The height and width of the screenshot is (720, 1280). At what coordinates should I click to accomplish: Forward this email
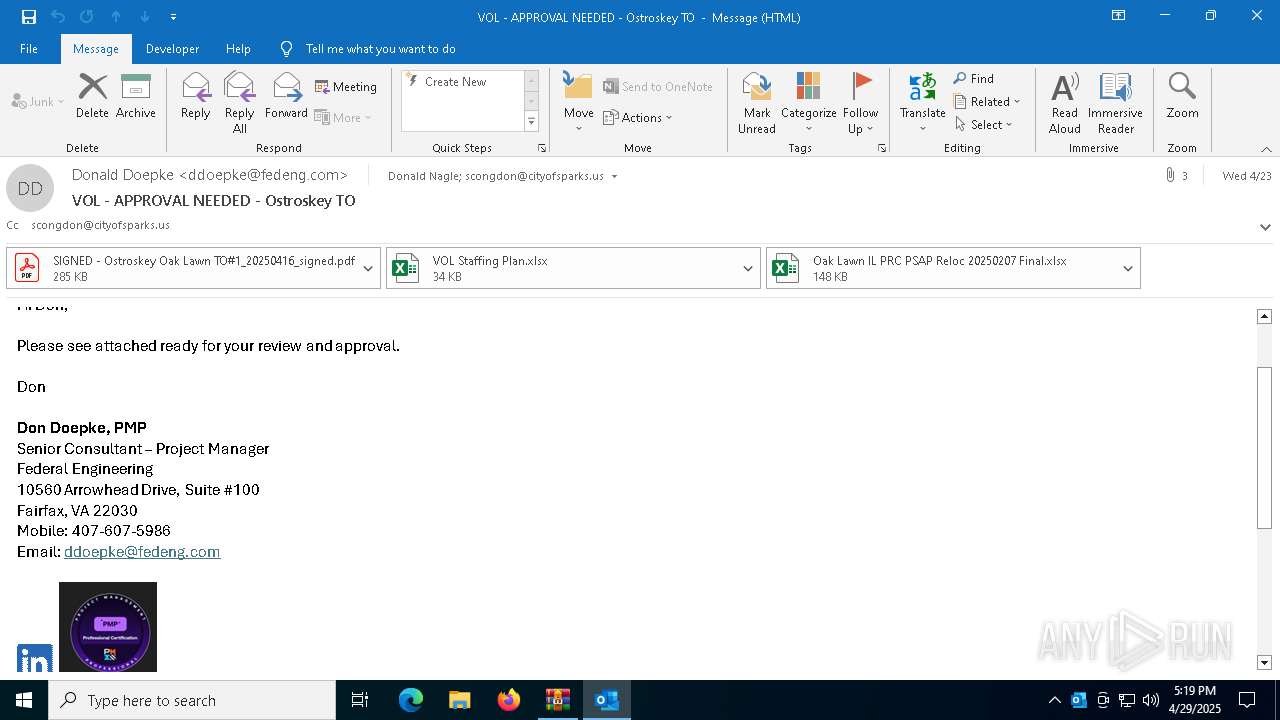(x=286, y=97)
